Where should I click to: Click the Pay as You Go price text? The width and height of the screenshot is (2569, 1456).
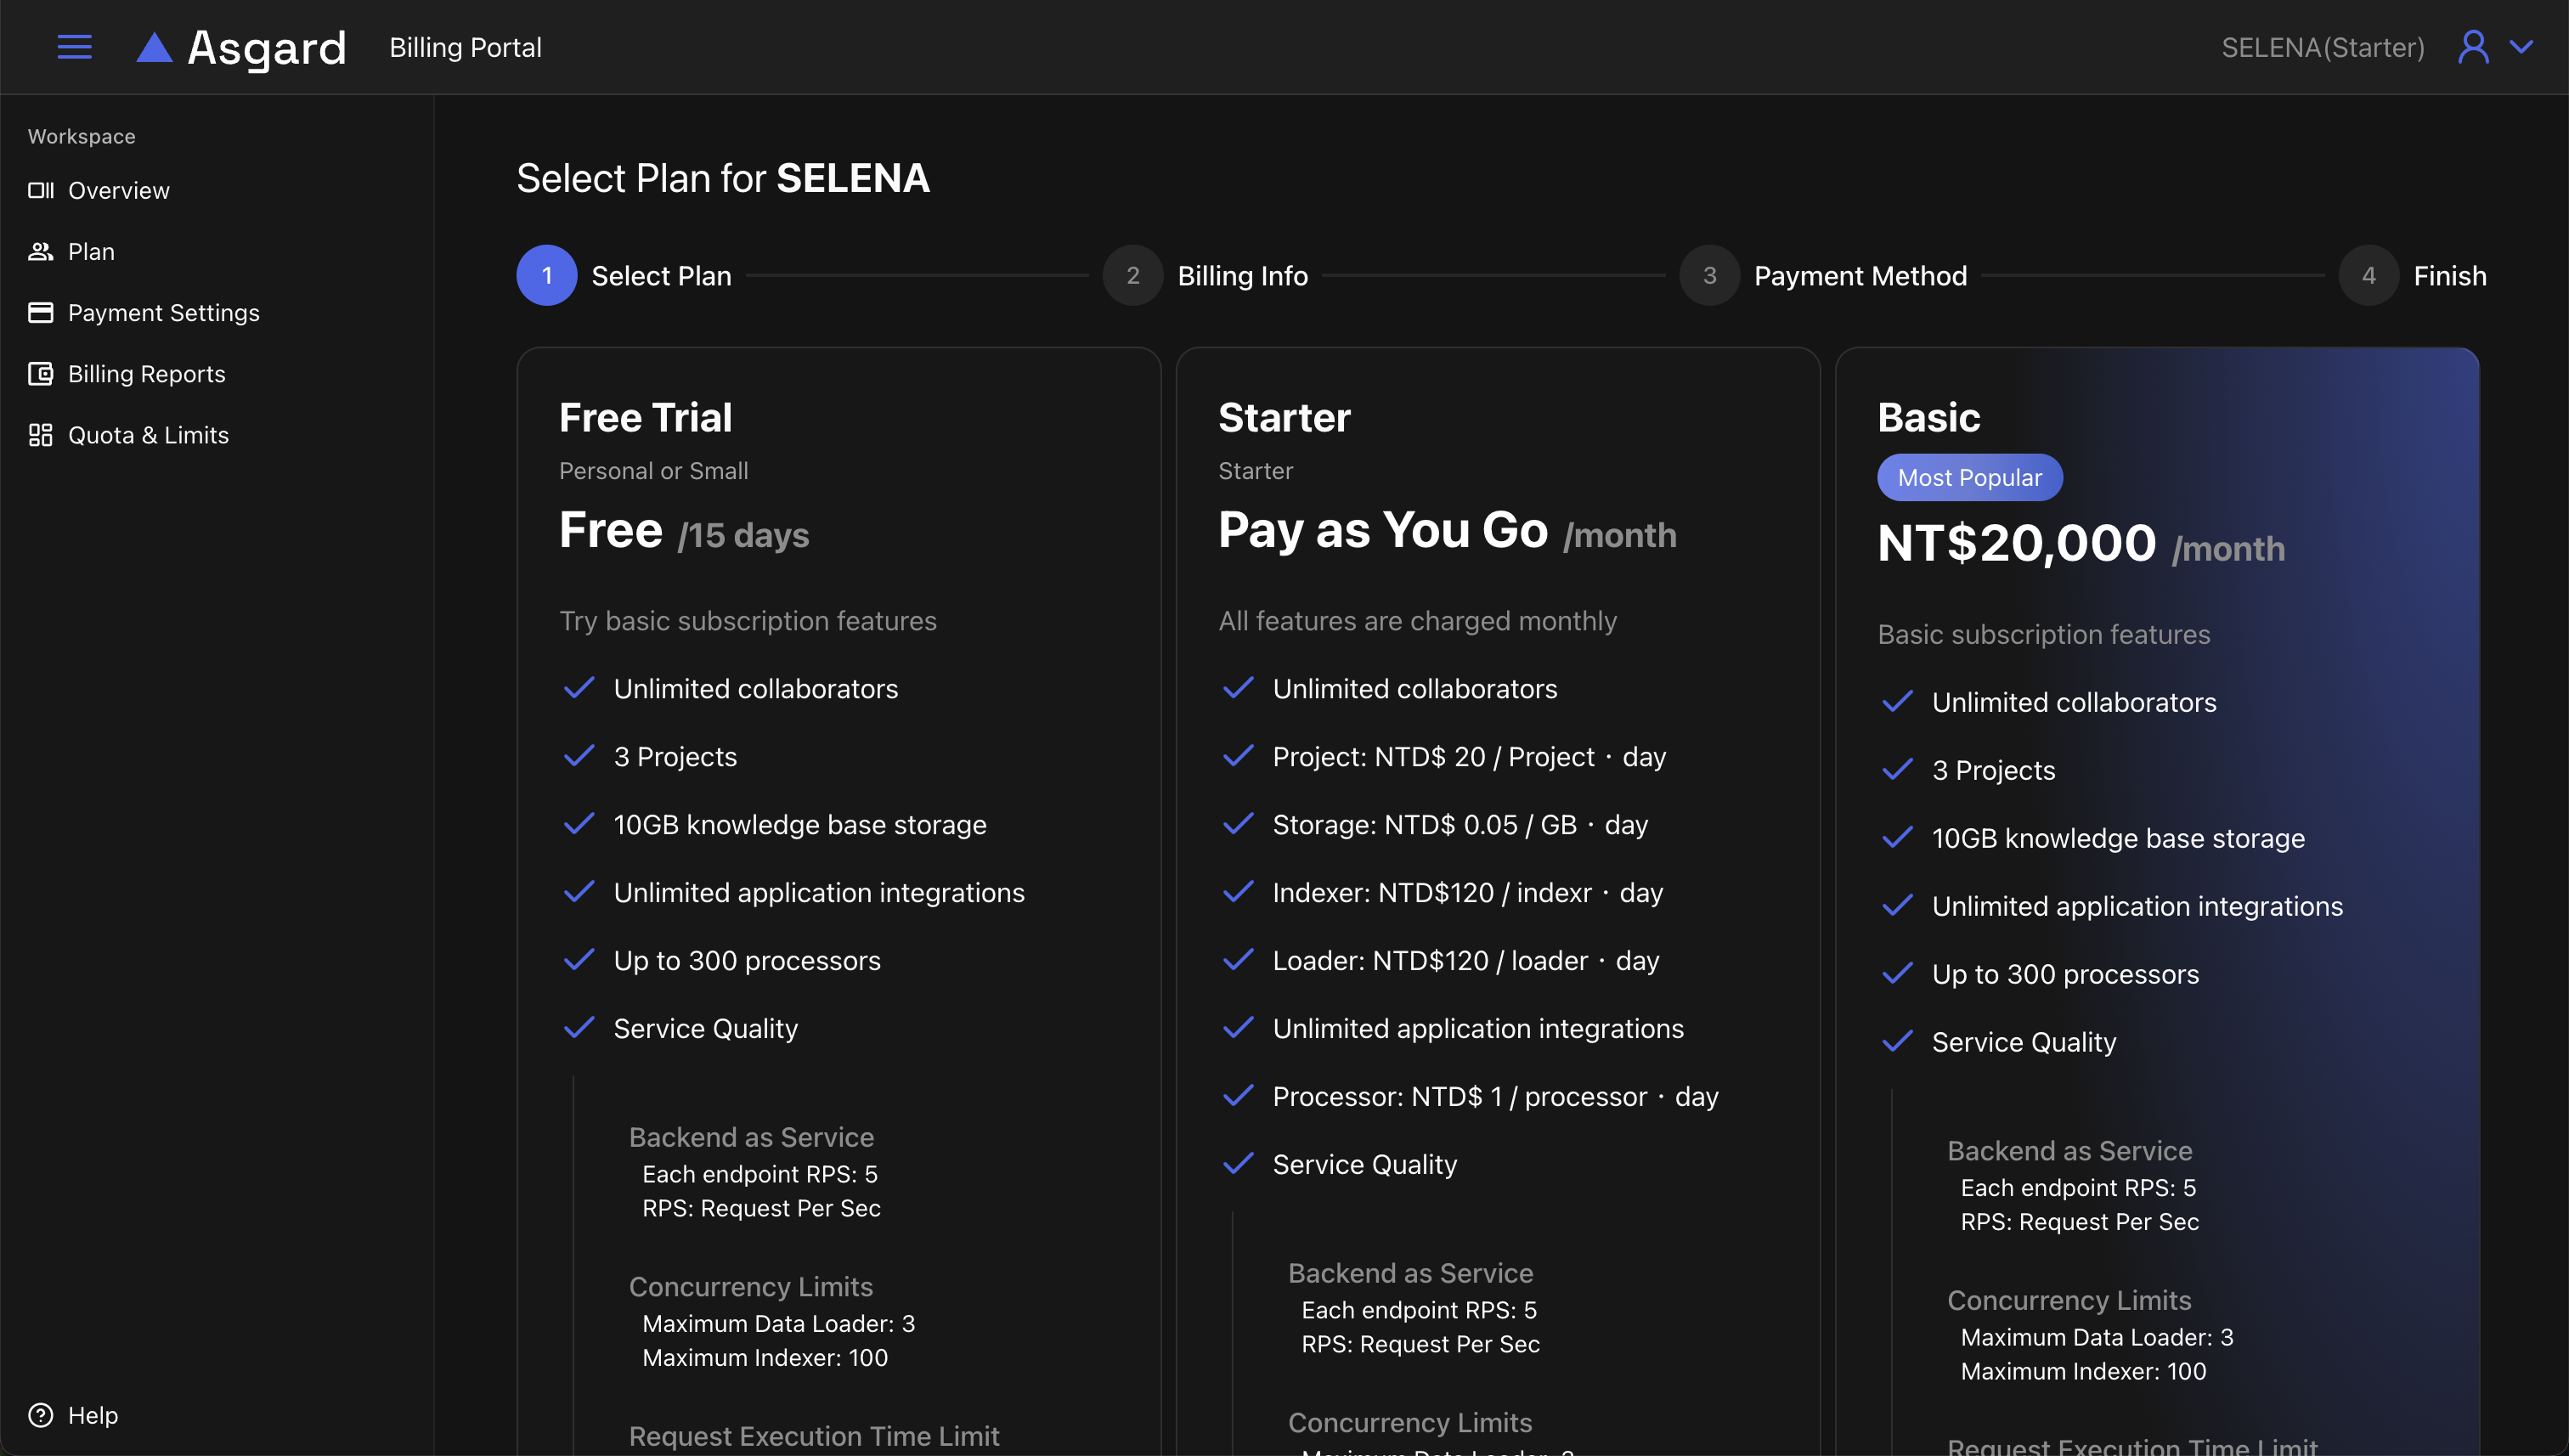pos(1383,530)
